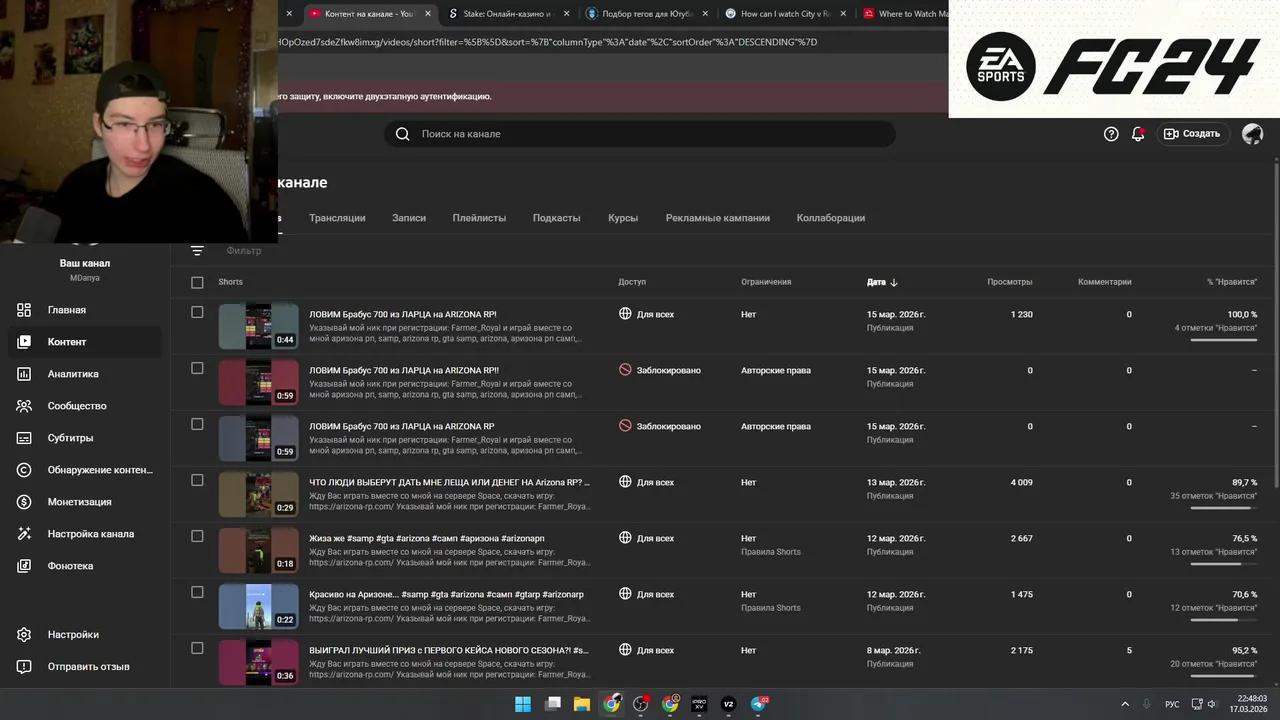
Task: Open Настройки gear in sidebar
Action: pyautogui.click(x=24, y=634)
